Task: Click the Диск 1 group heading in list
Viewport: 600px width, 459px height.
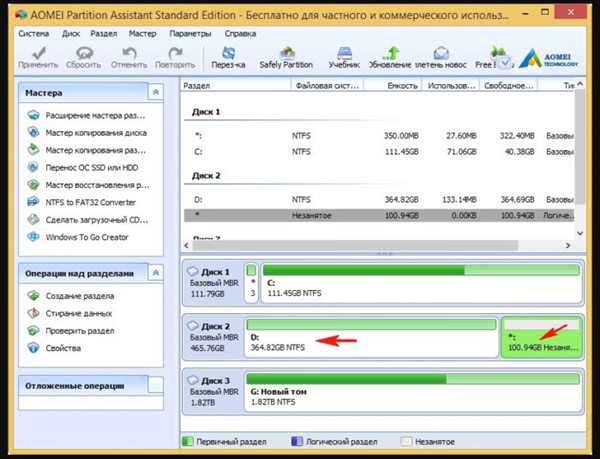Action: (206, 112)
